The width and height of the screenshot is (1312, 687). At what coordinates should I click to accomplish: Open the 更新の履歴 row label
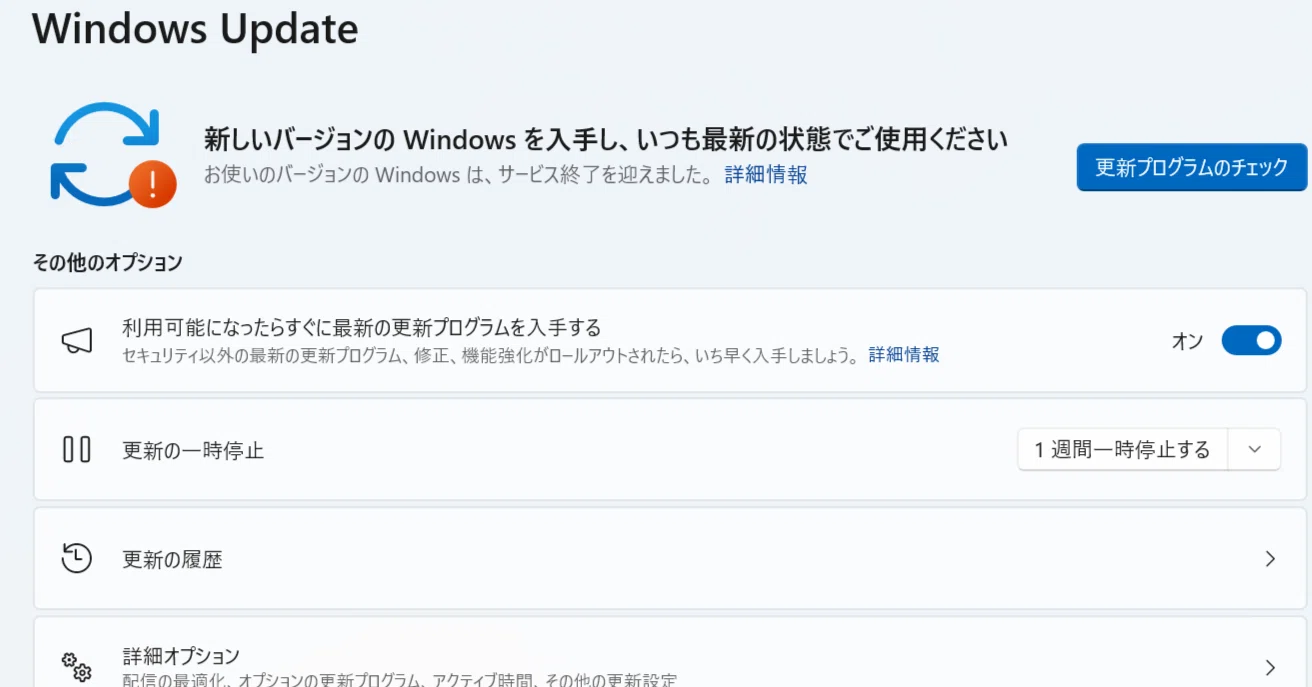(172, 560)
